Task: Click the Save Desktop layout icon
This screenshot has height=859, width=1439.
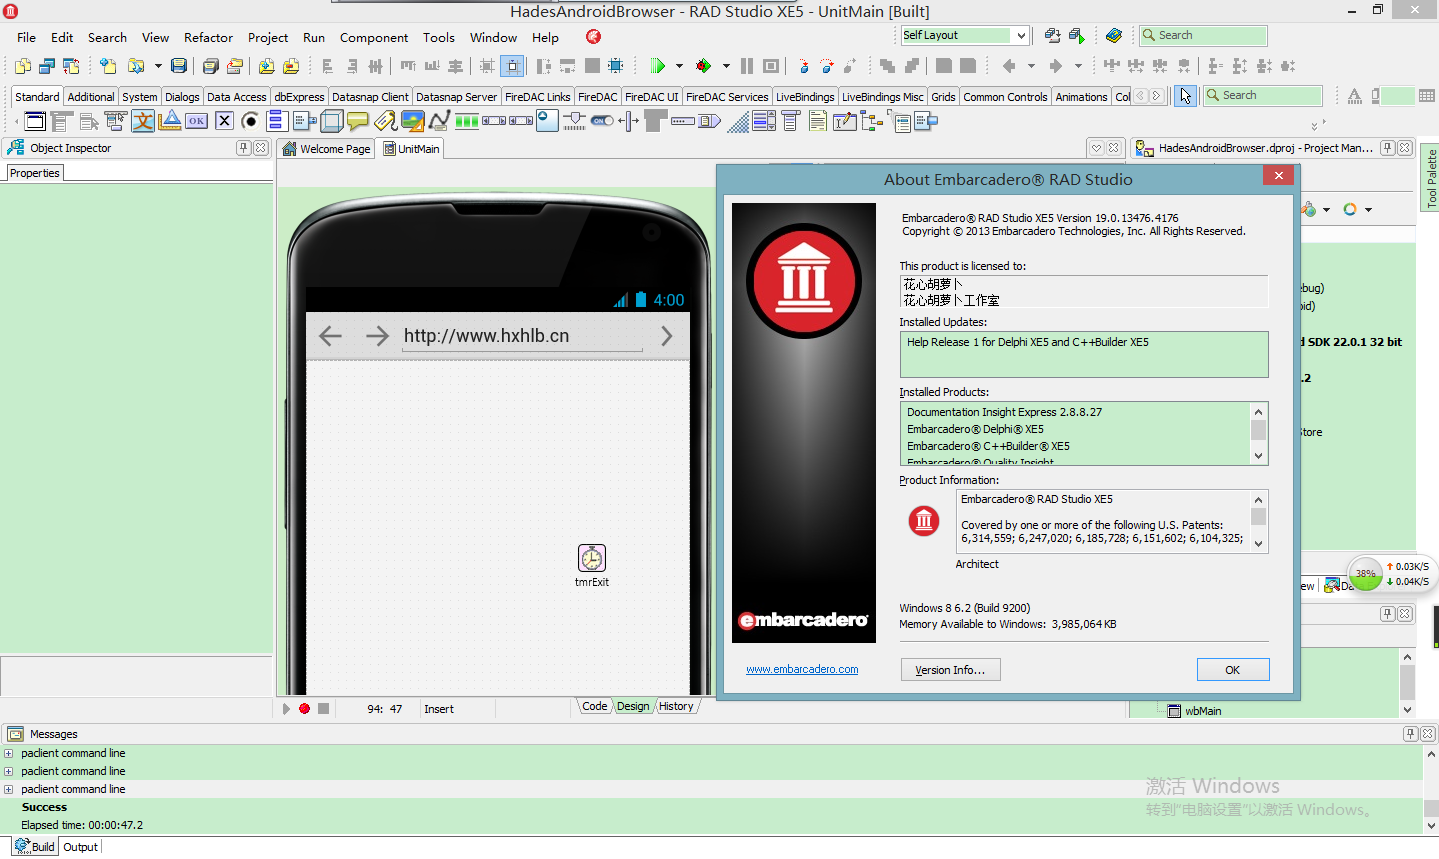Action: (x=1052, y=35)
